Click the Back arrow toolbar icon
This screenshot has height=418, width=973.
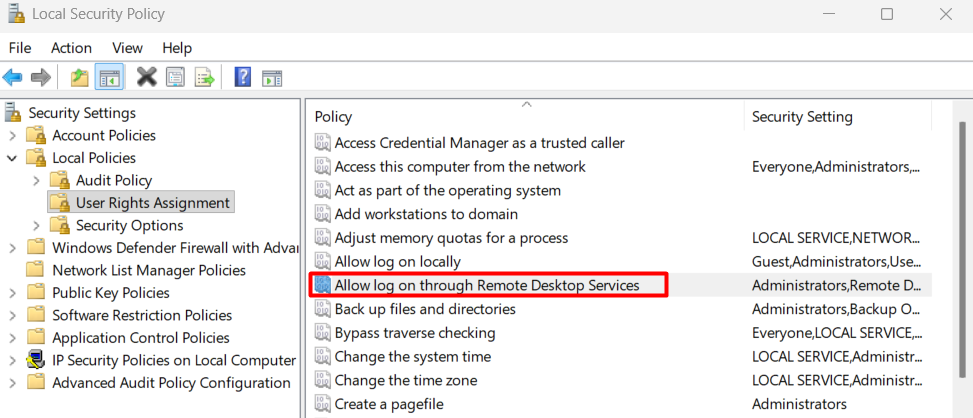click(12, 78)
